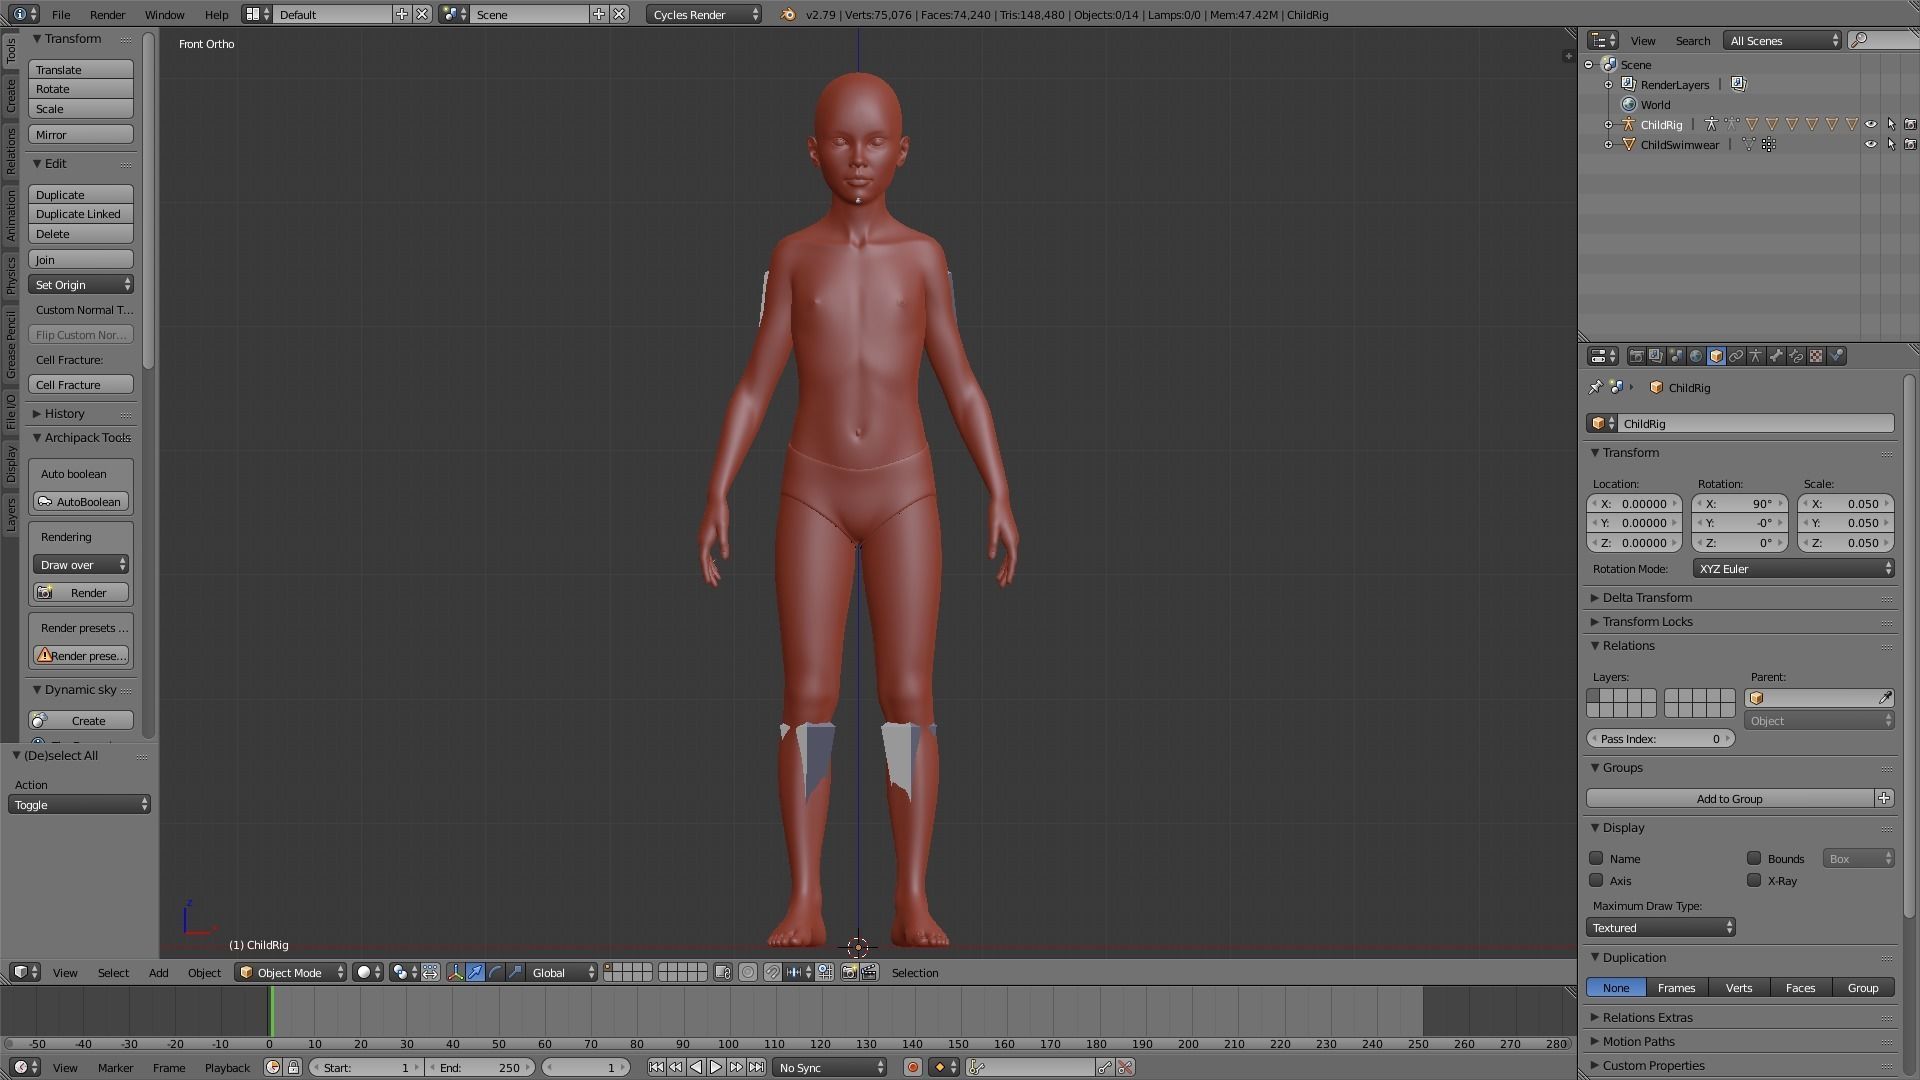Open the XYZ Euler rotation mode dropdown

[x=1793, y=568]
